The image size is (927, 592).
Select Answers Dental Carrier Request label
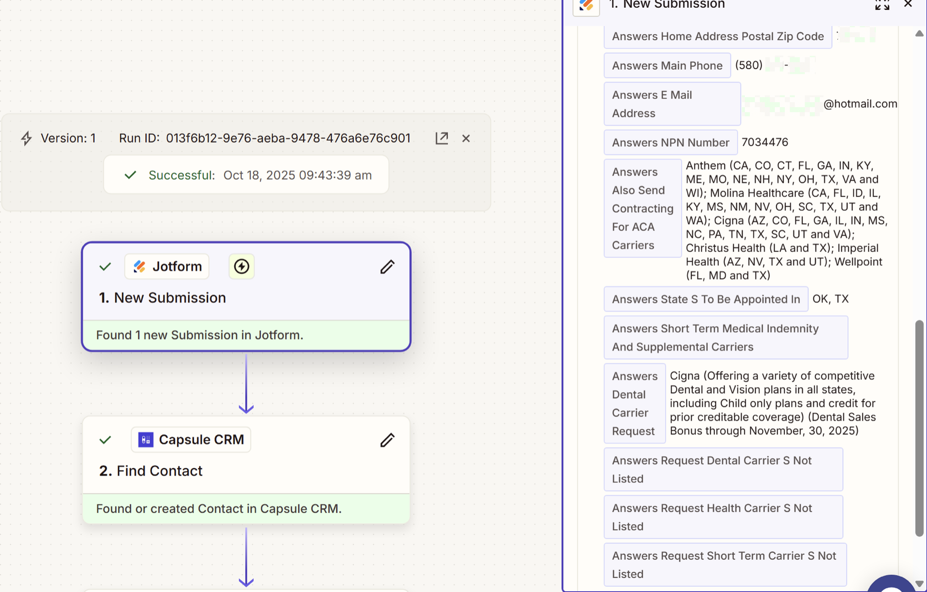tap(634, 404)
